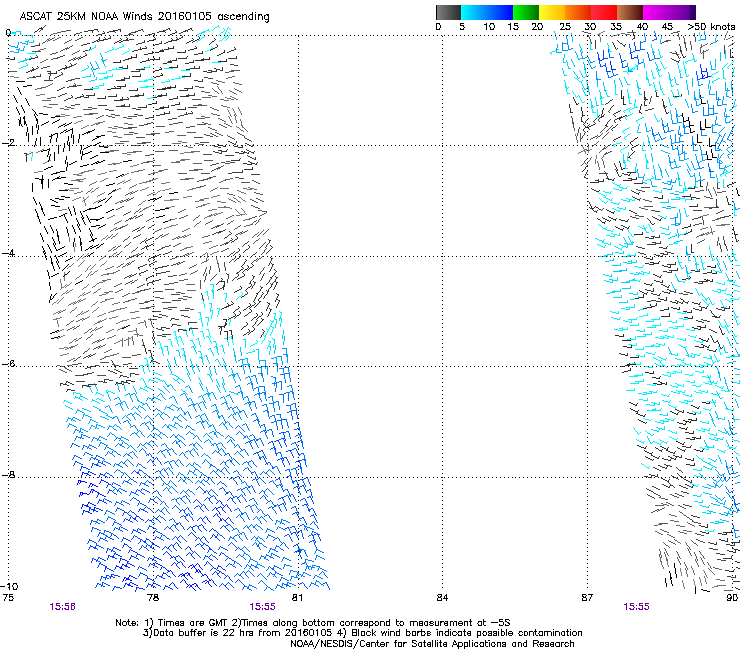
Task: Click the latitude label '-4' on the left axis
Action: (8, 253)
